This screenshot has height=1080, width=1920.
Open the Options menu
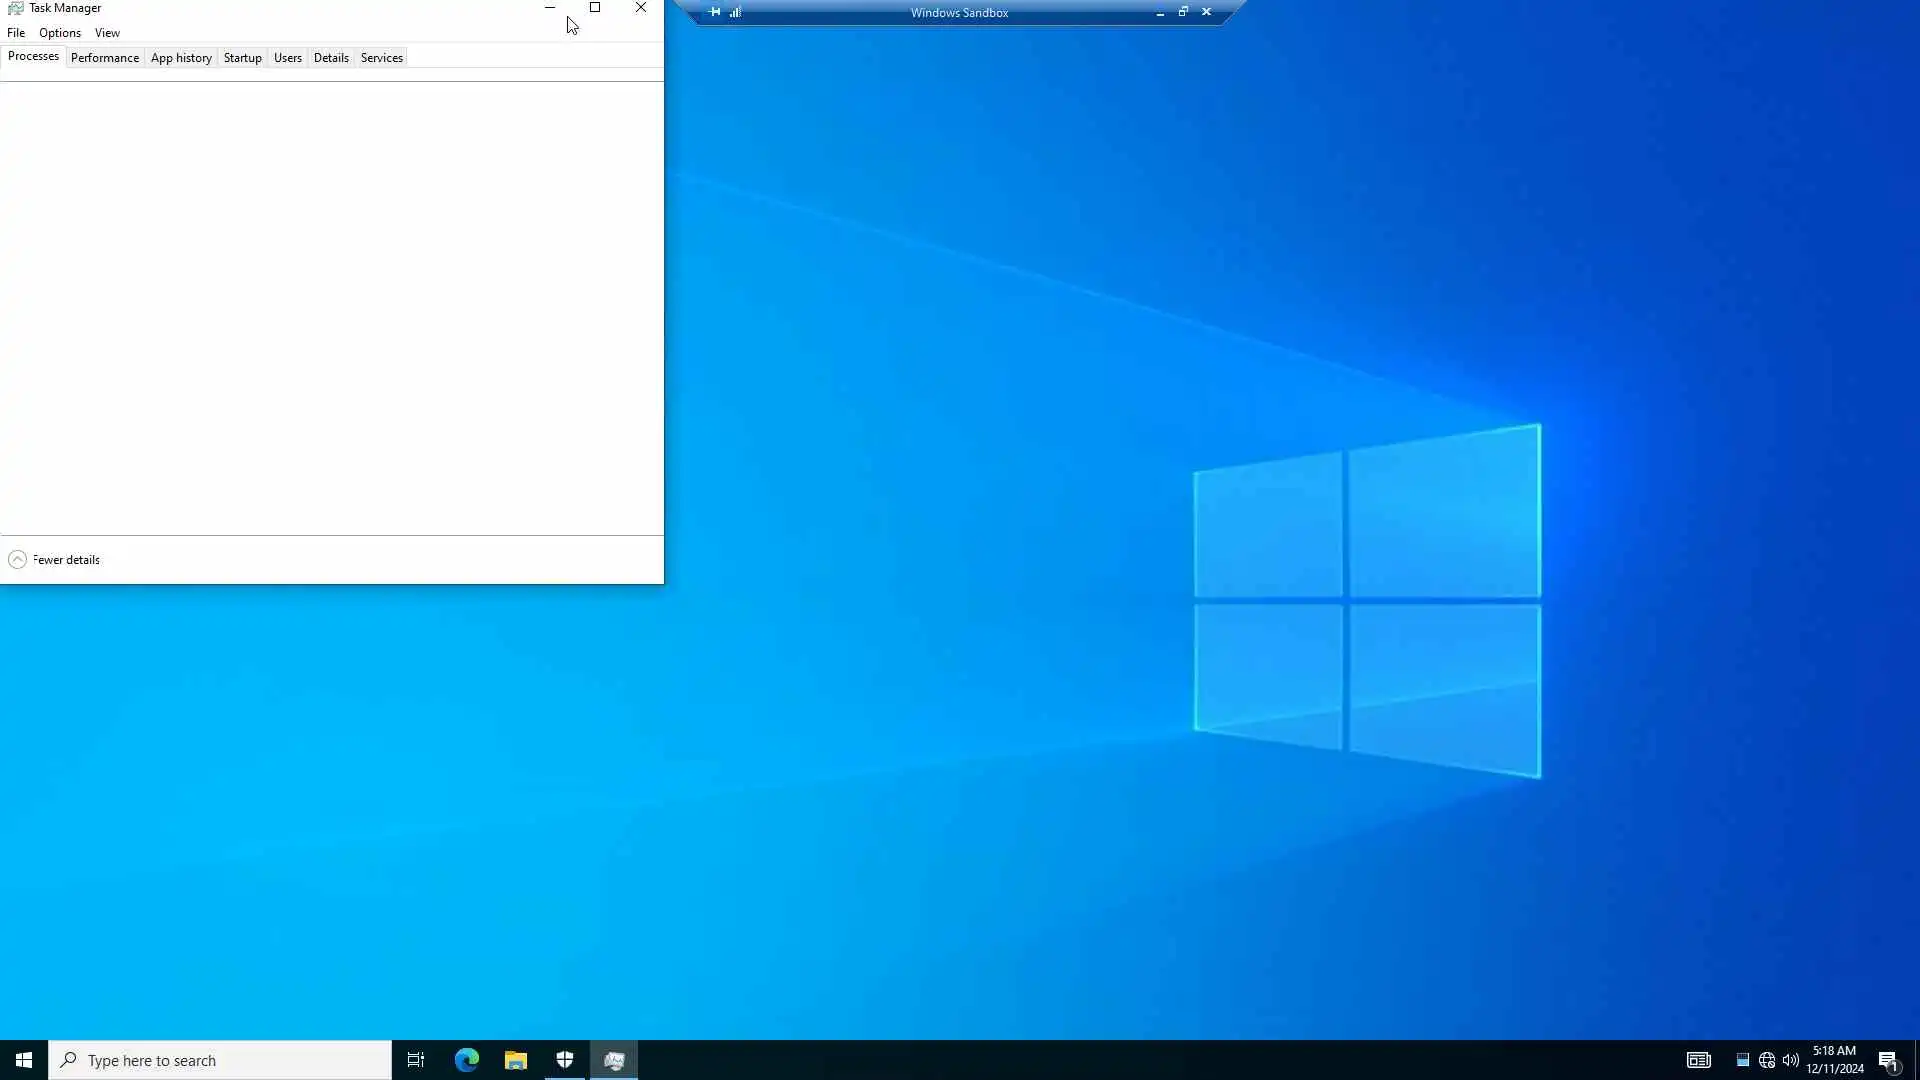tap(60, 33)
